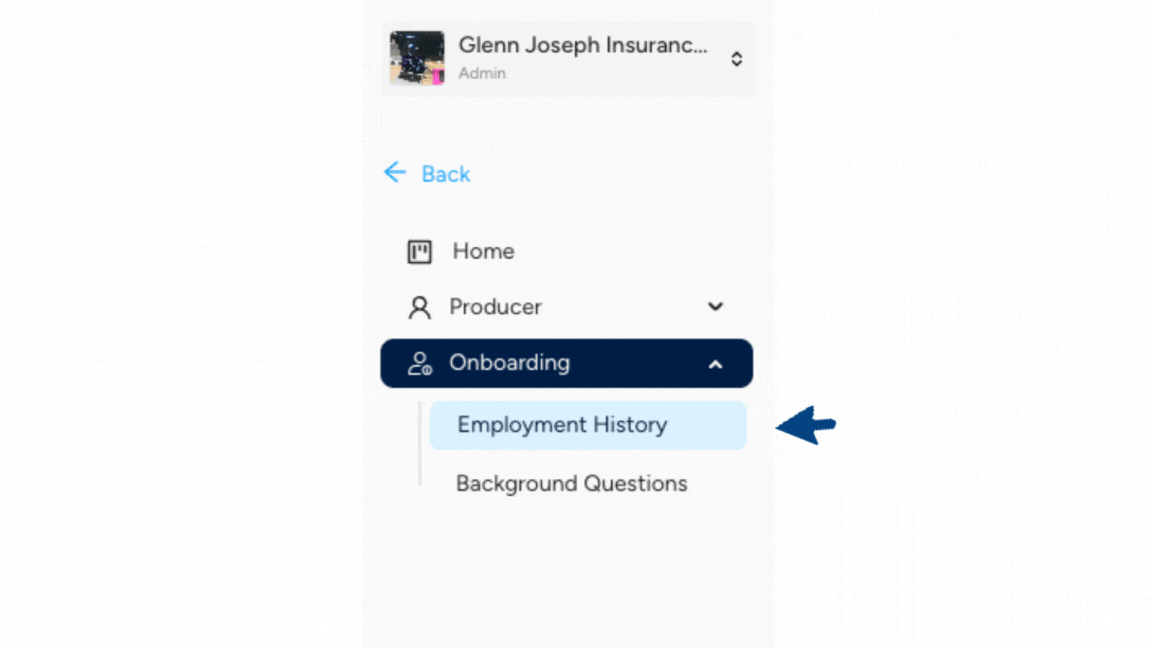
Task: Click the Home icon in the sidebar
Action: (420, 251)
